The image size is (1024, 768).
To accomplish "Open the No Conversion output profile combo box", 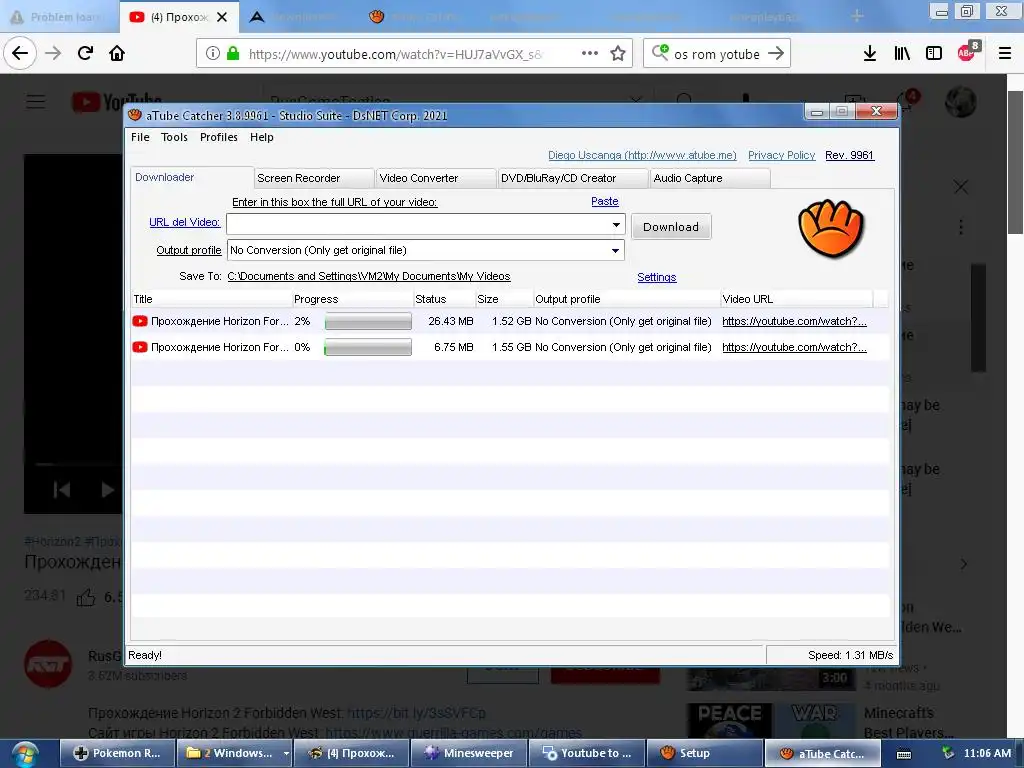I will tap(425, 250).
